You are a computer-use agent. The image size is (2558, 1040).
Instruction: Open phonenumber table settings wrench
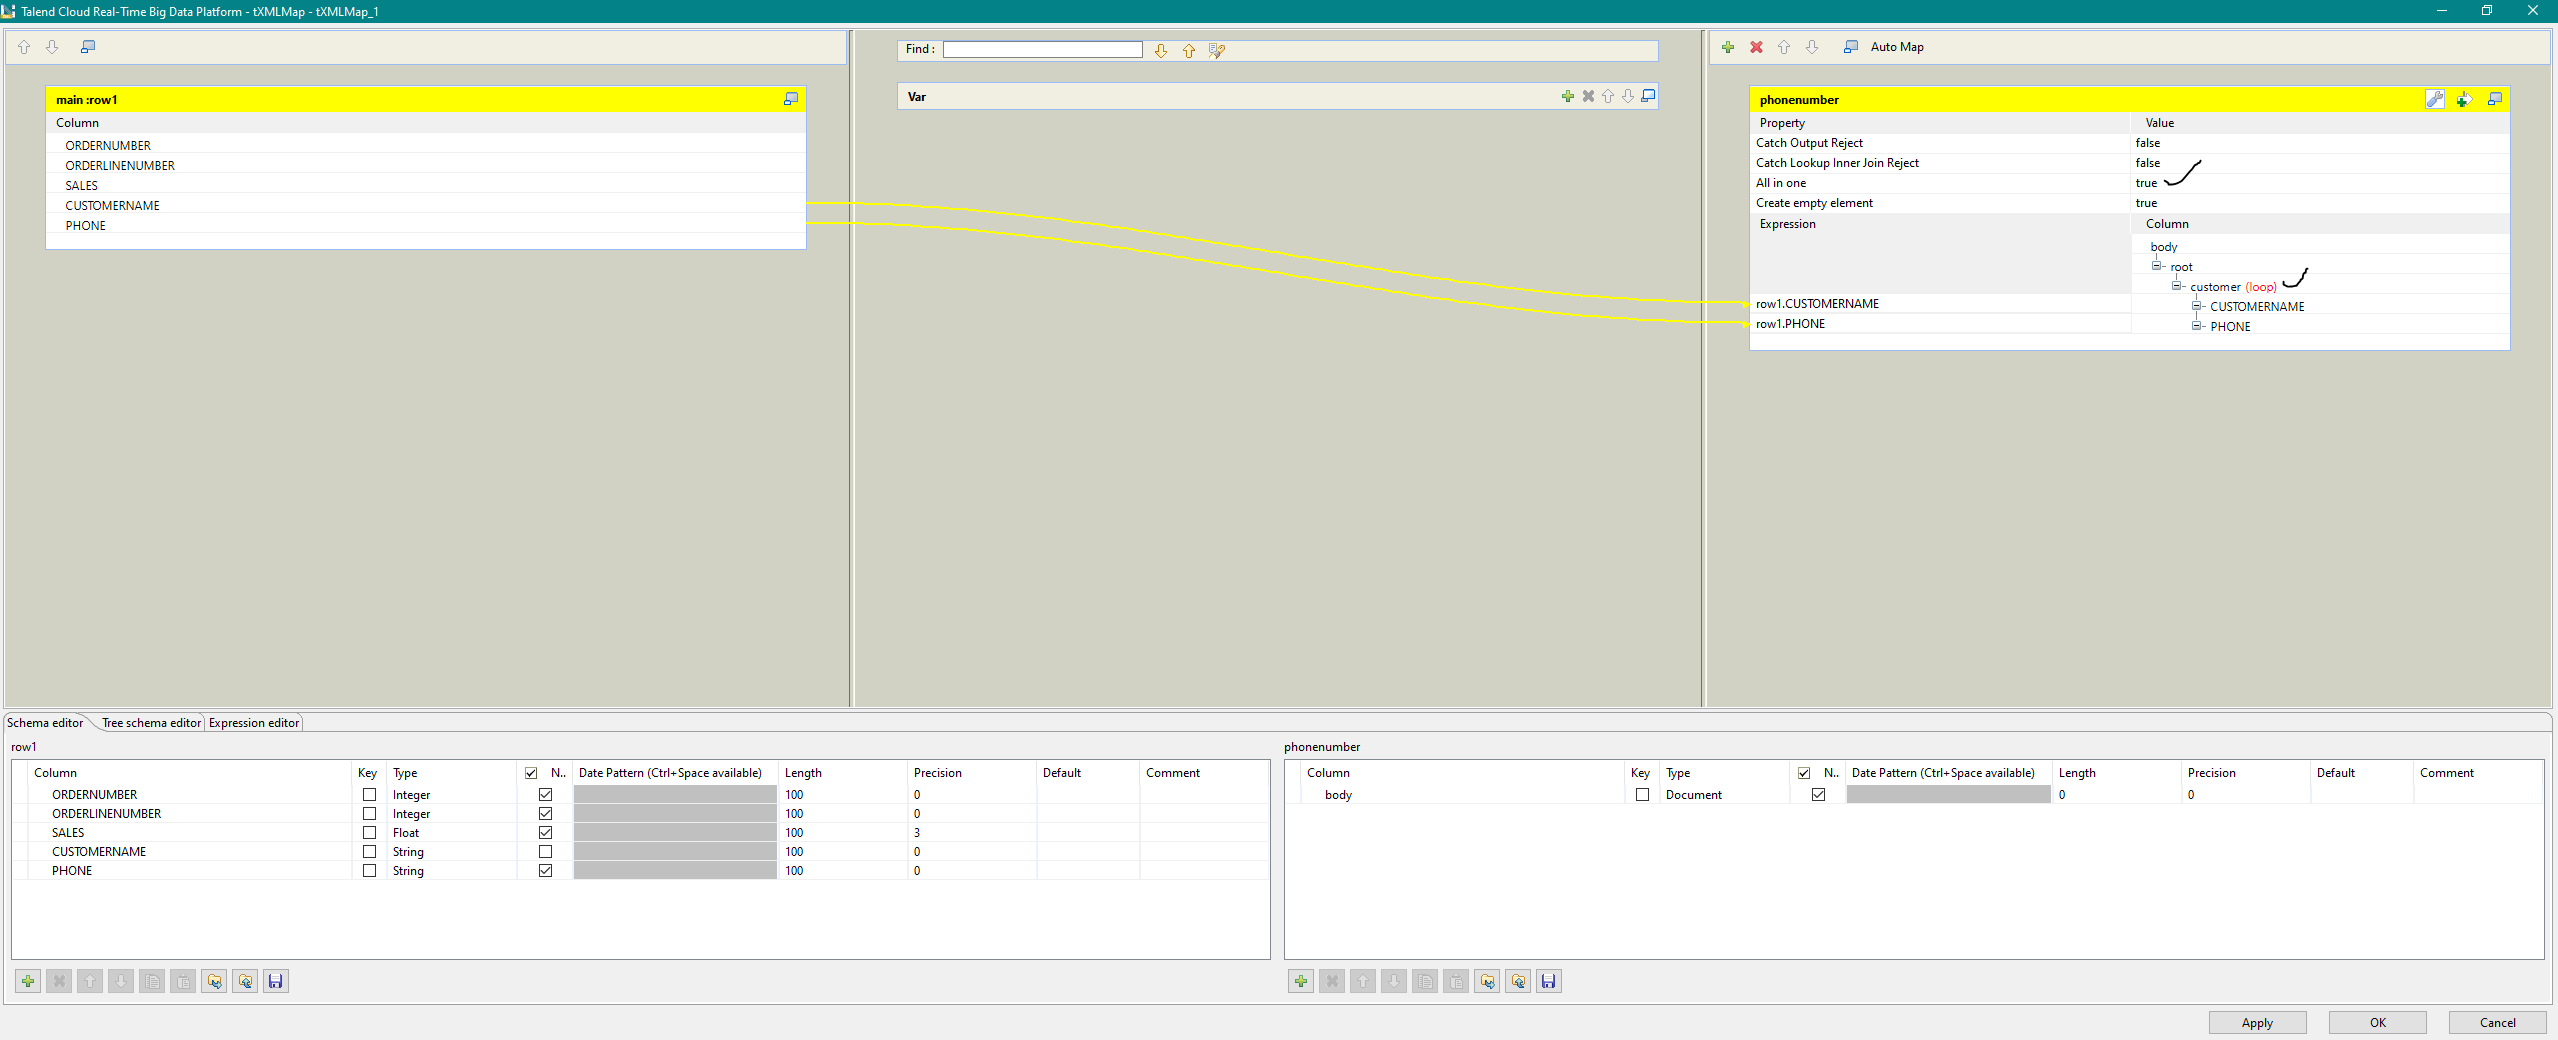2435,99
